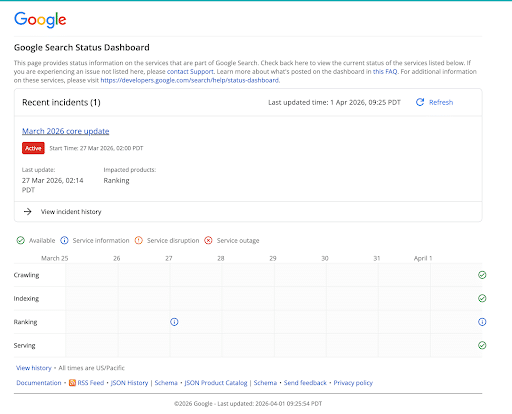Click the Google Search Status Dashboard title
The width and height of the screenshot is (512, 414).
(x=82, y=47)
